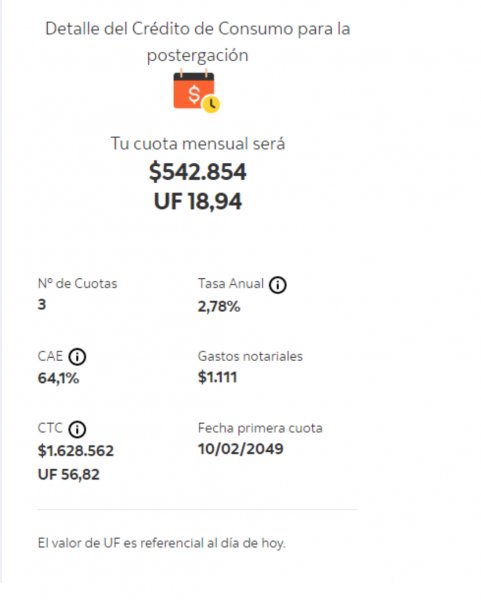This screenshot has height=600, width=481.
Task: Select the CAE label text
Action: point(50,356)
